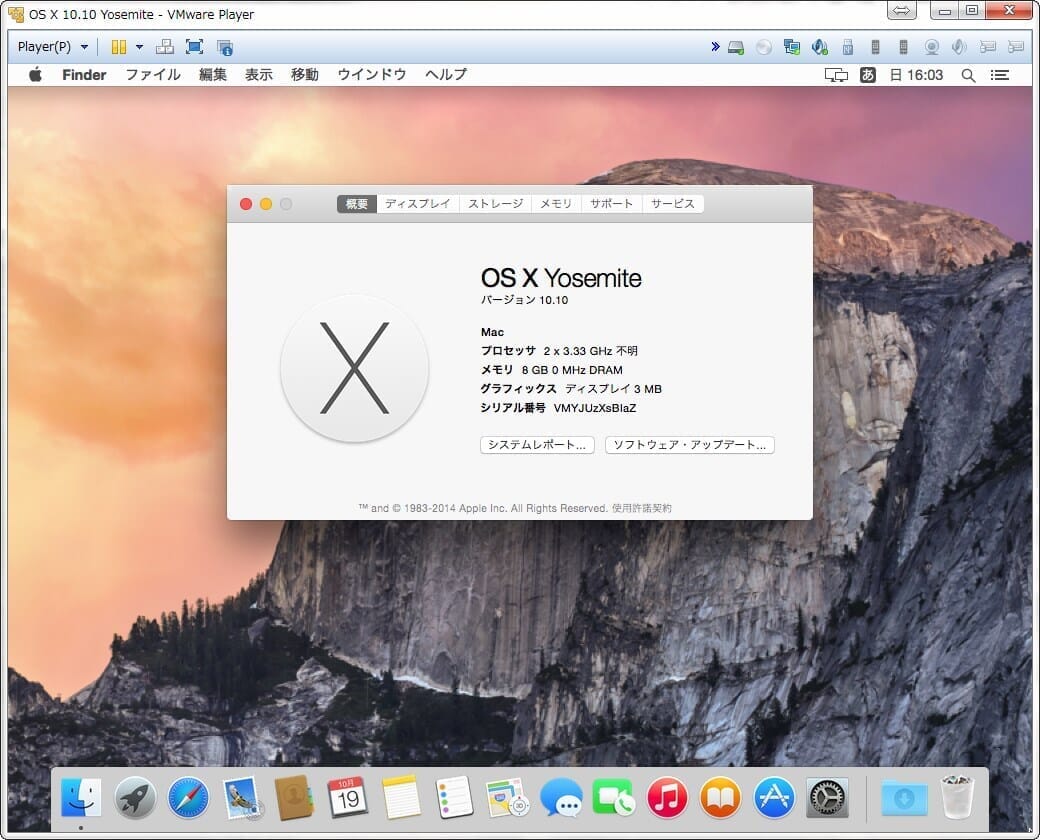Open the Trash in the Dock

[957, 797]
